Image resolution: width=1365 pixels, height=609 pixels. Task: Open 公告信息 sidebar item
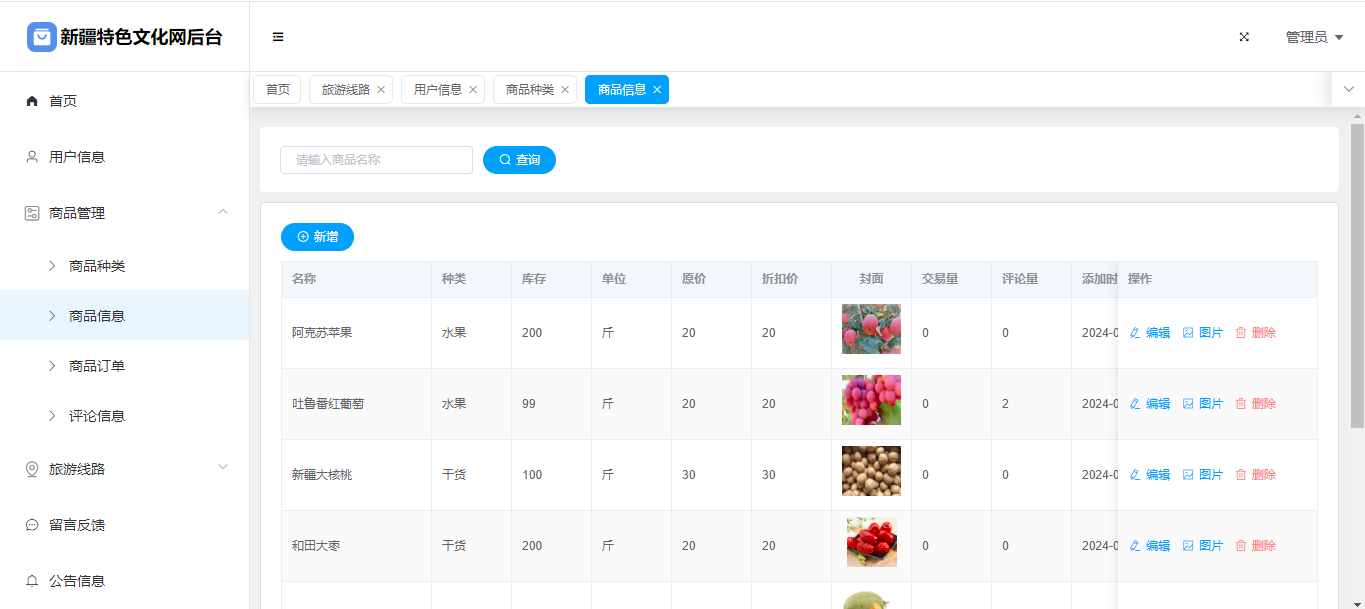[125, 581]
